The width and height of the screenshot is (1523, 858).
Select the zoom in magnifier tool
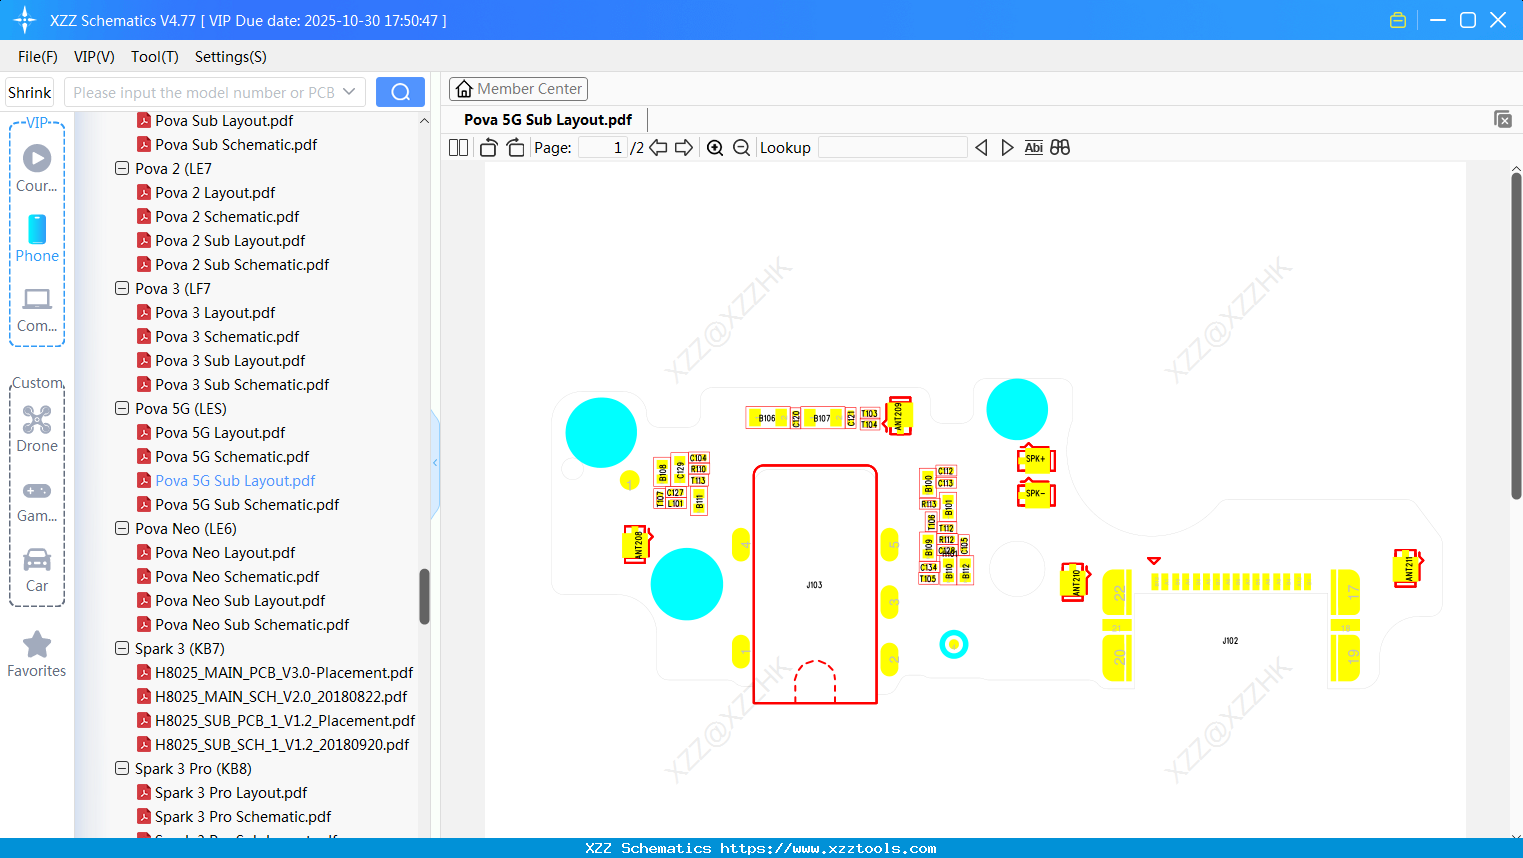tap(715, 147)
